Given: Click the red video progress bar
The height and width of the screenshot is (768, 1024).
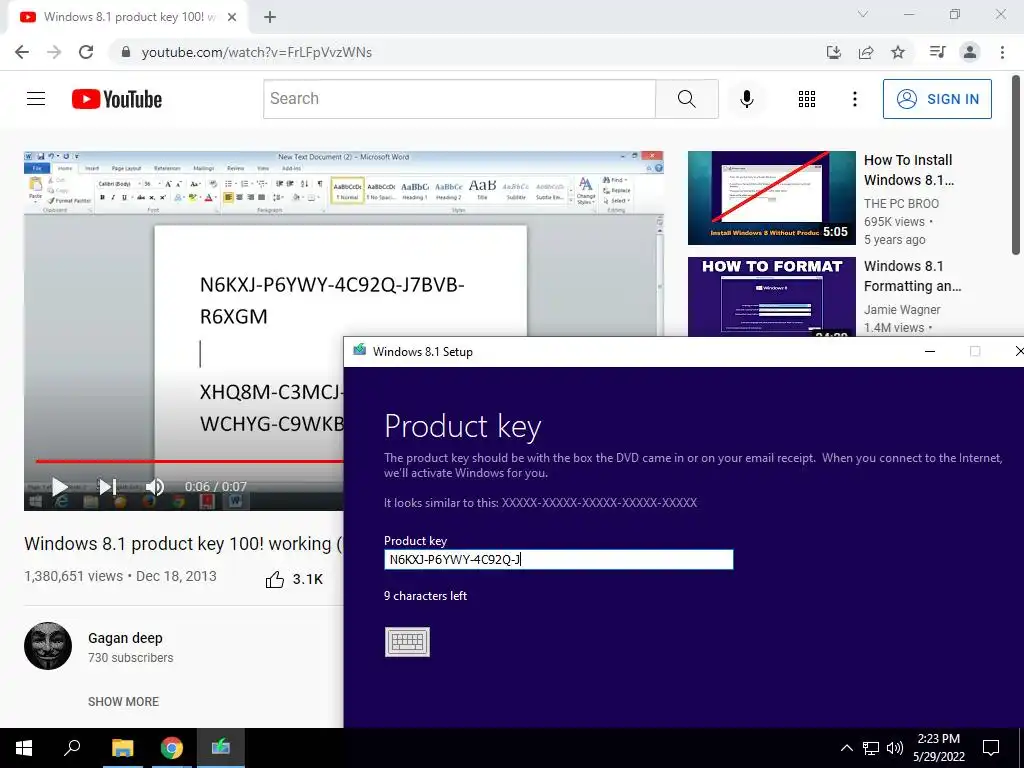Looking at the screenshot, I should [x=189, y=461].
